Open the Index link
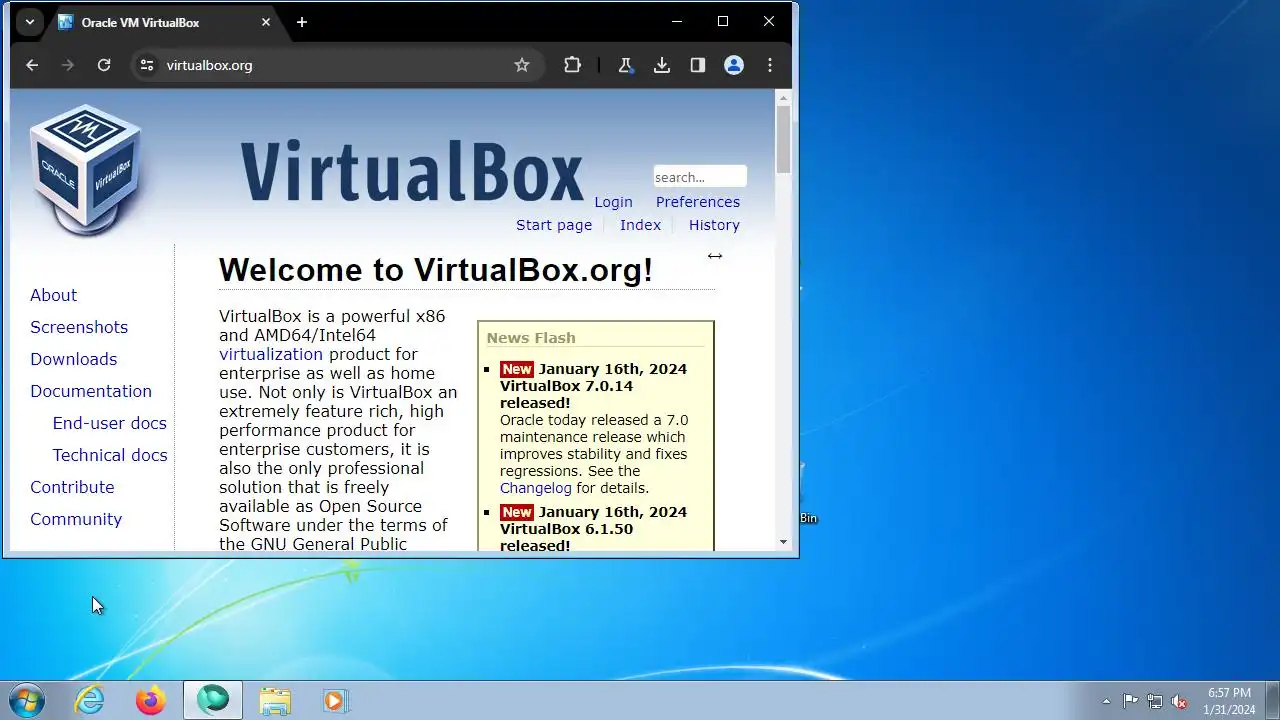 coord(640,225)
